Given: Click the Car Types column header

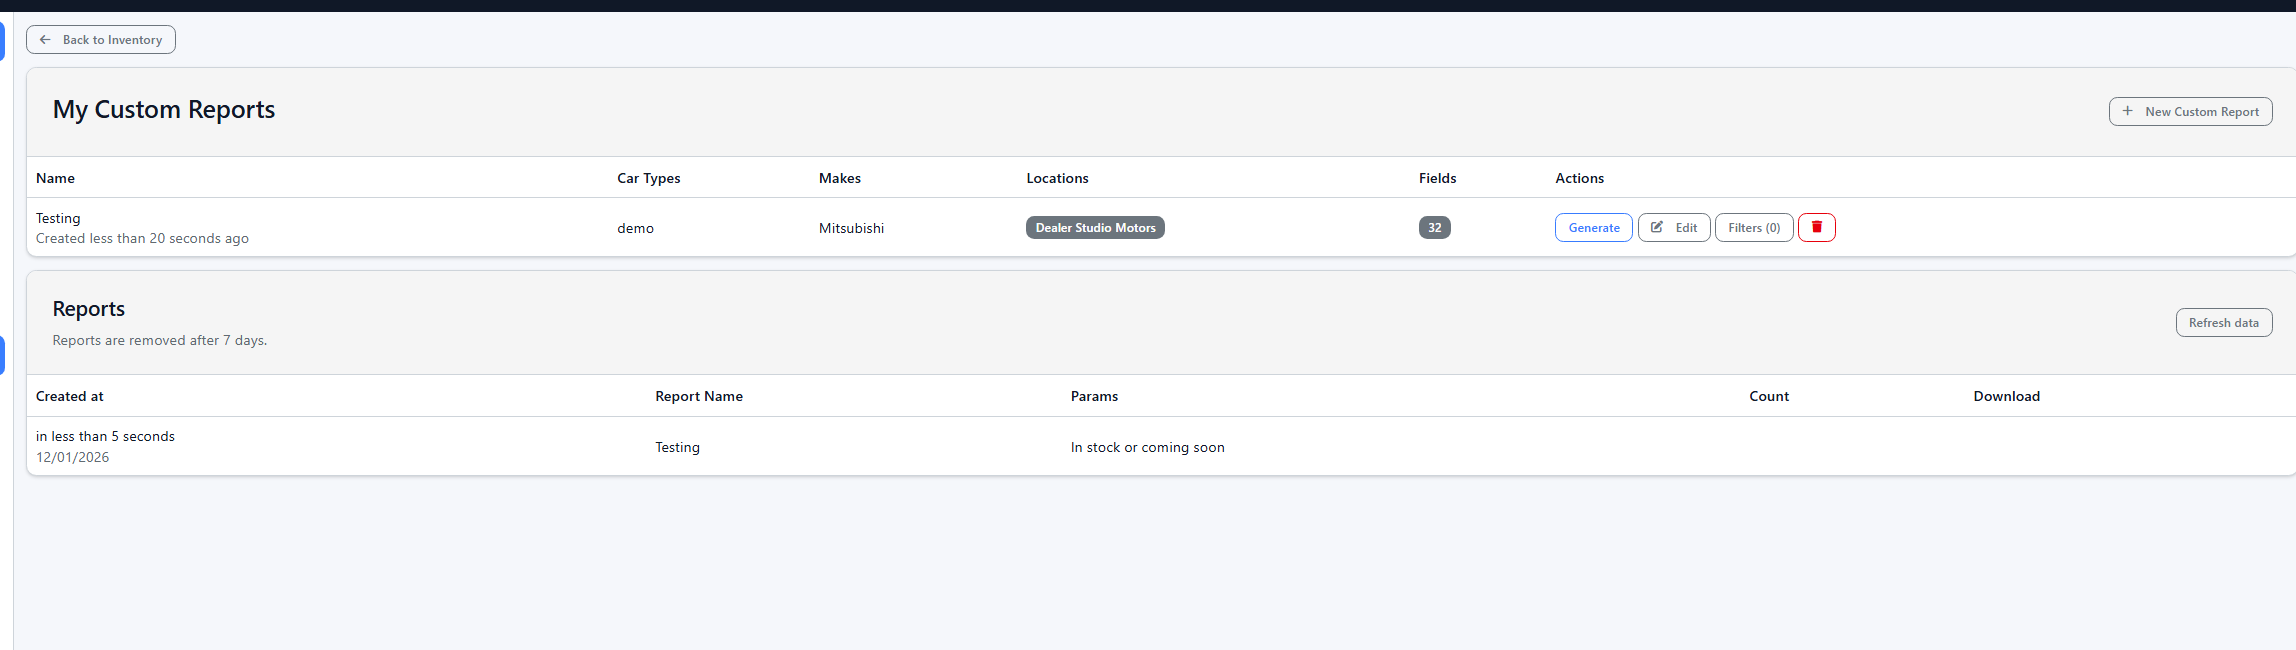Looking at the screenshot, I should (648, 178).
